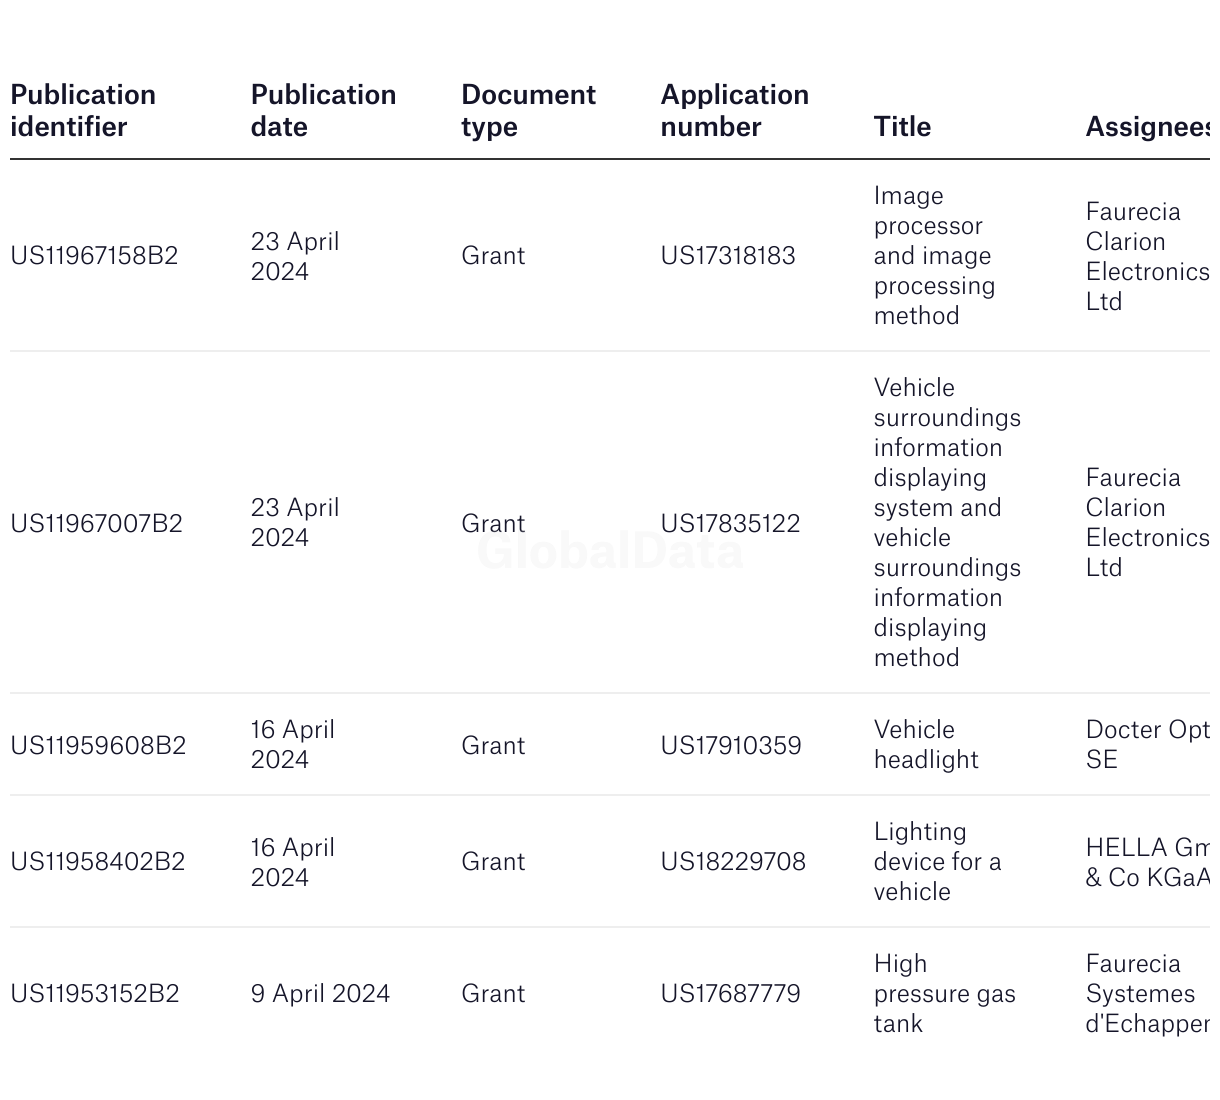Click the Document type column header
This screenshot has width=1220, height=1100.
pos(528,111)
